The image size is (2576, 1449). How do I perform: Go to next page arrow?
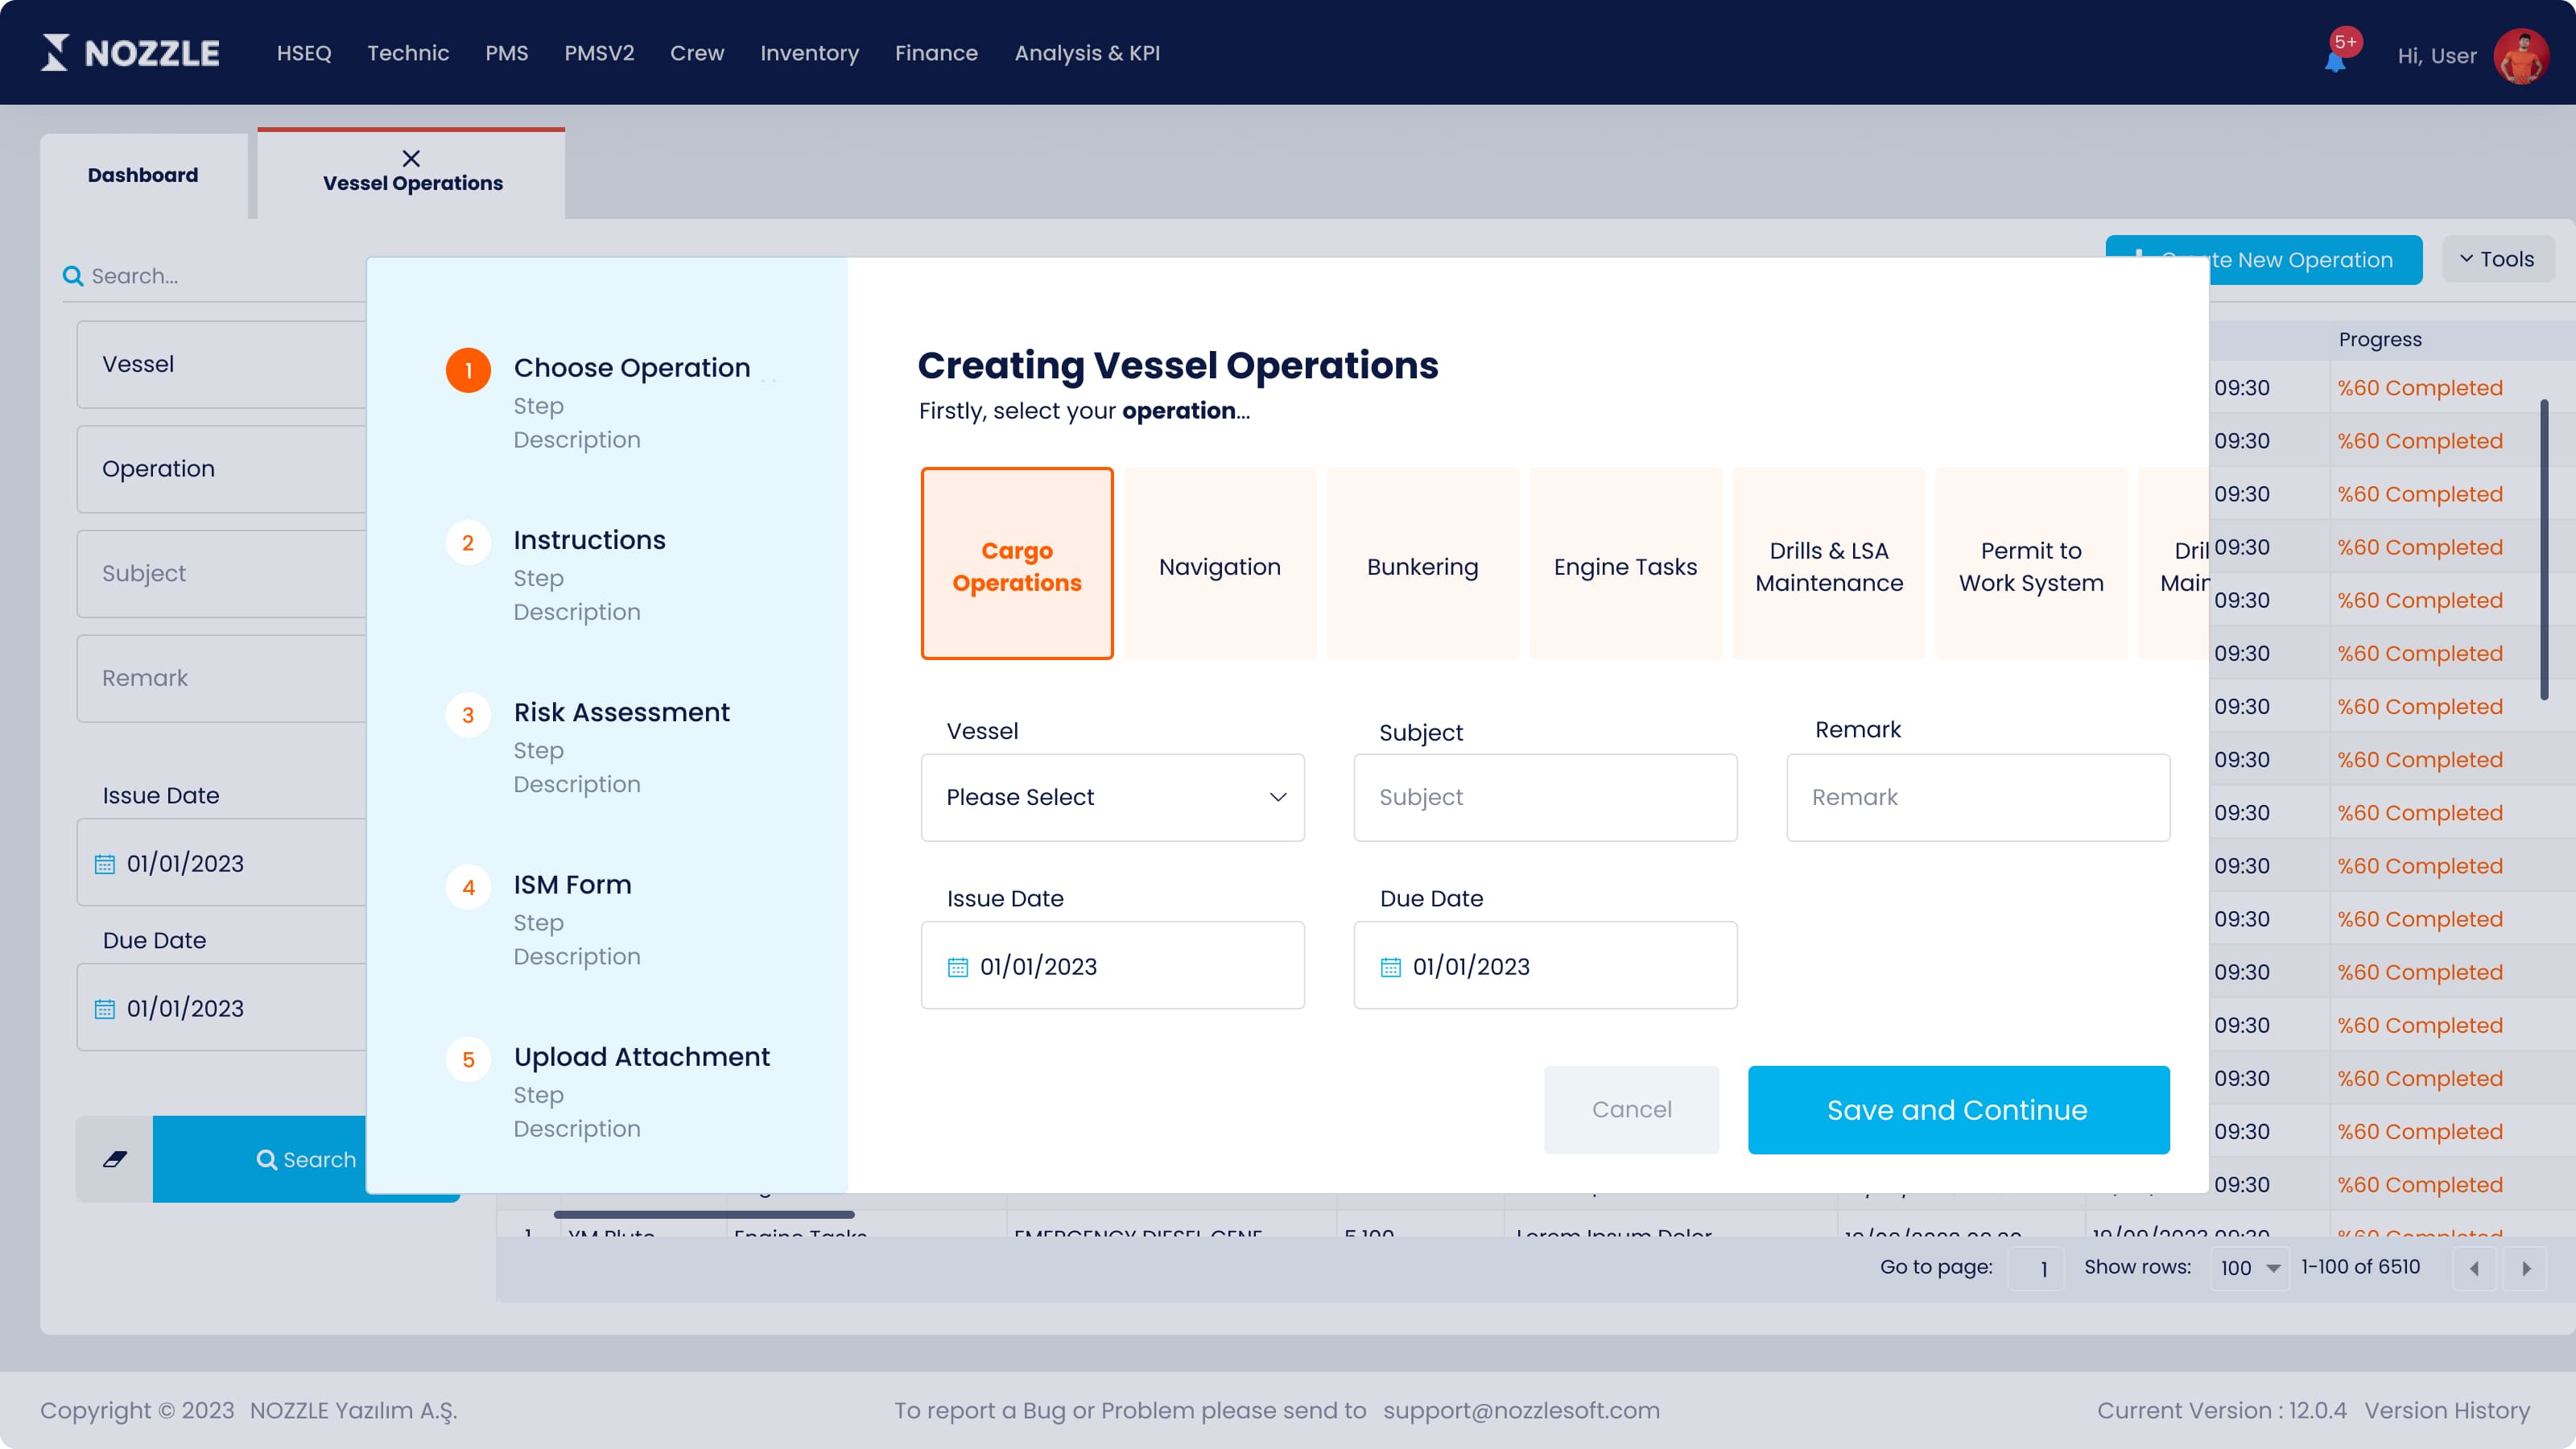(2526, 1268)
